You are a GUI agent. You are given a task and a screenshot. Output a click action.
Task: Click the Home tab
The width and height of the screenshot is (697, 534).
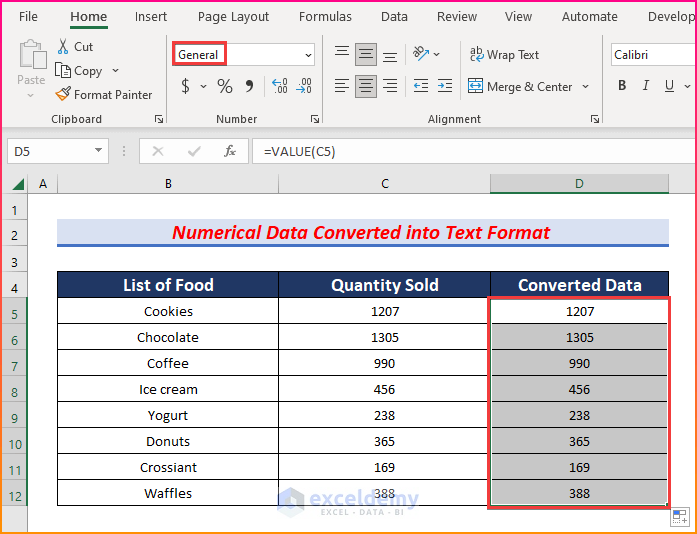[88, 16]
